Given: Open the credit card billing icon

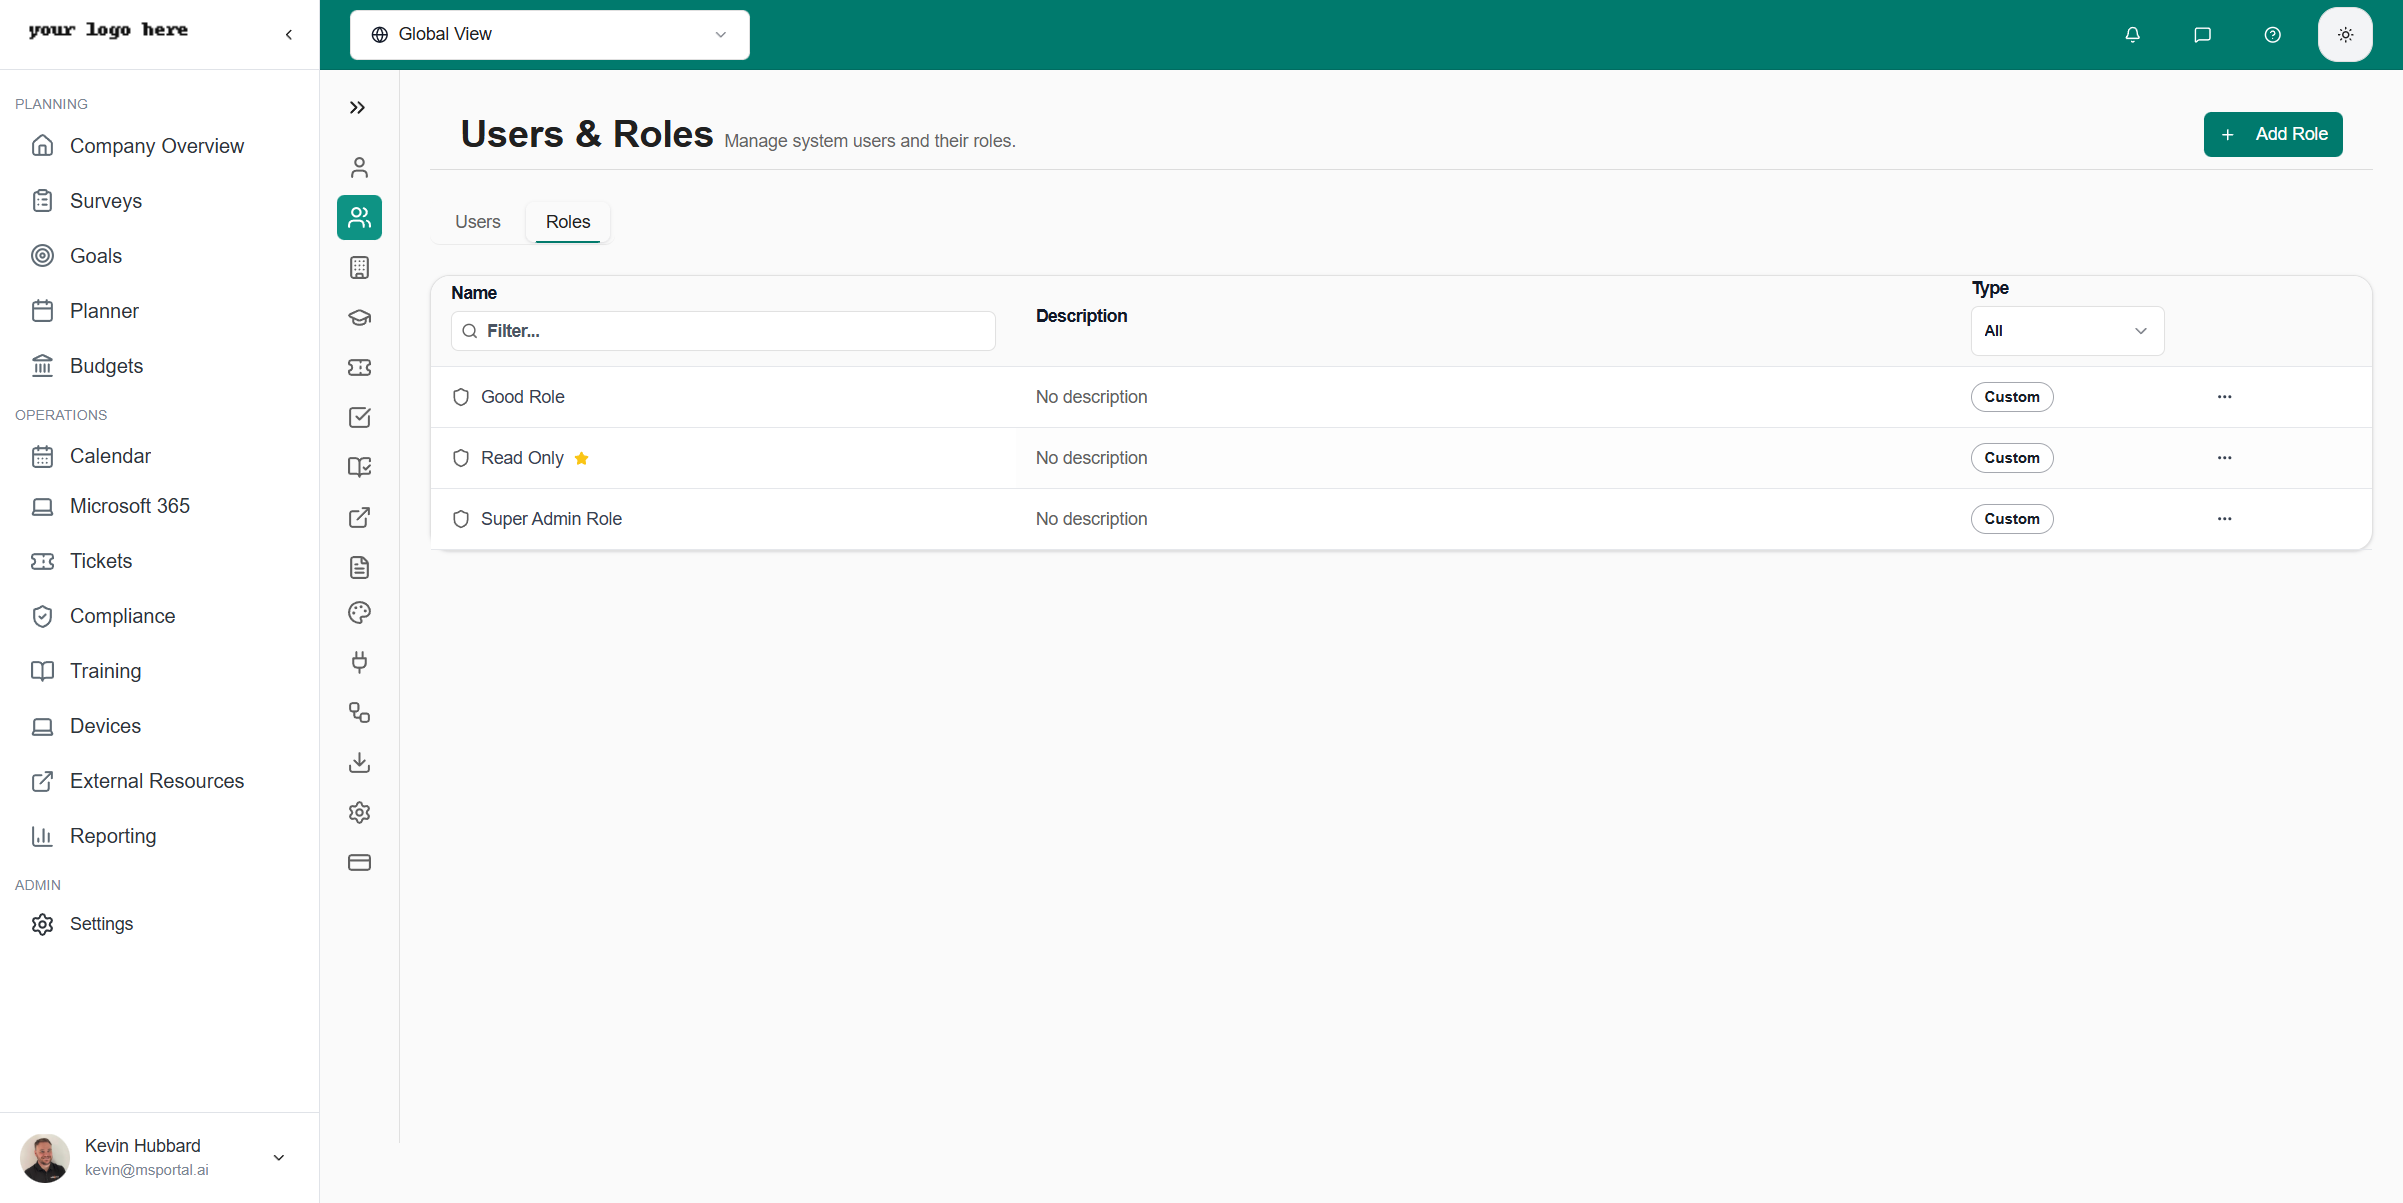Looking at the screenshot, I should coord(359,862).
